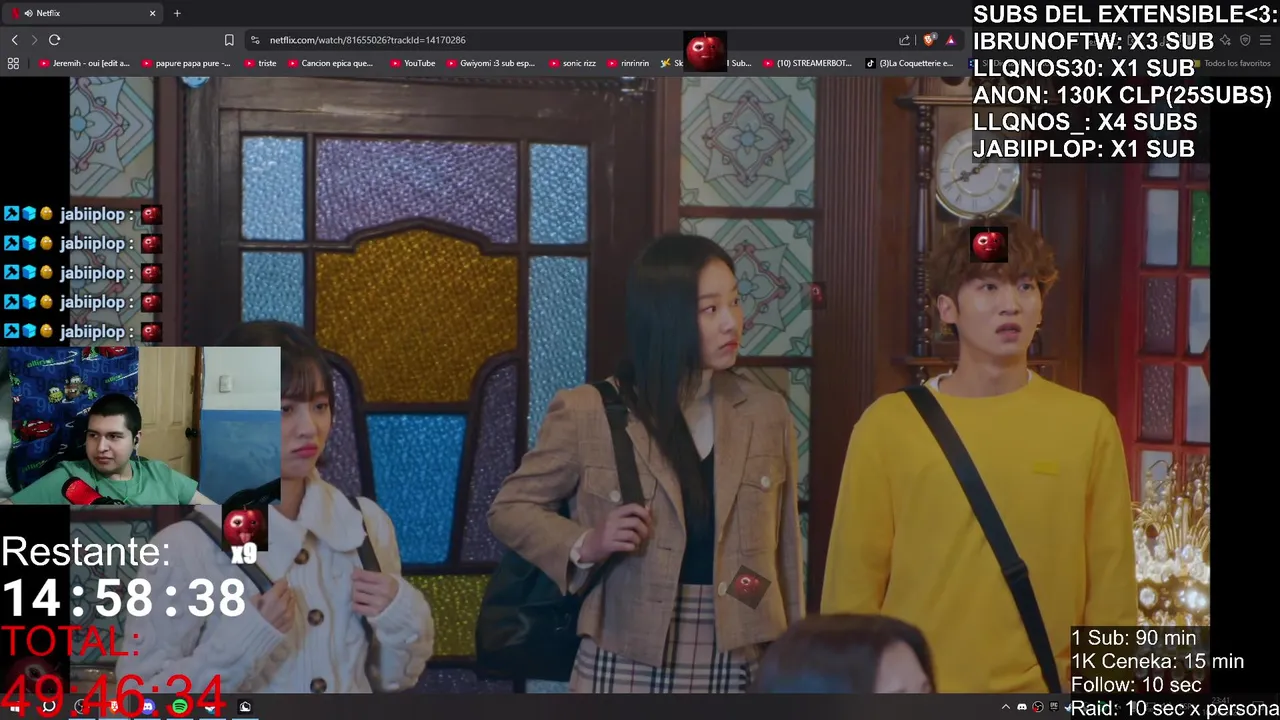The width and height of the screenshot is (1280, 720).
Task: Open 'papure papa pure' bookmark
Action: [187, 63]
